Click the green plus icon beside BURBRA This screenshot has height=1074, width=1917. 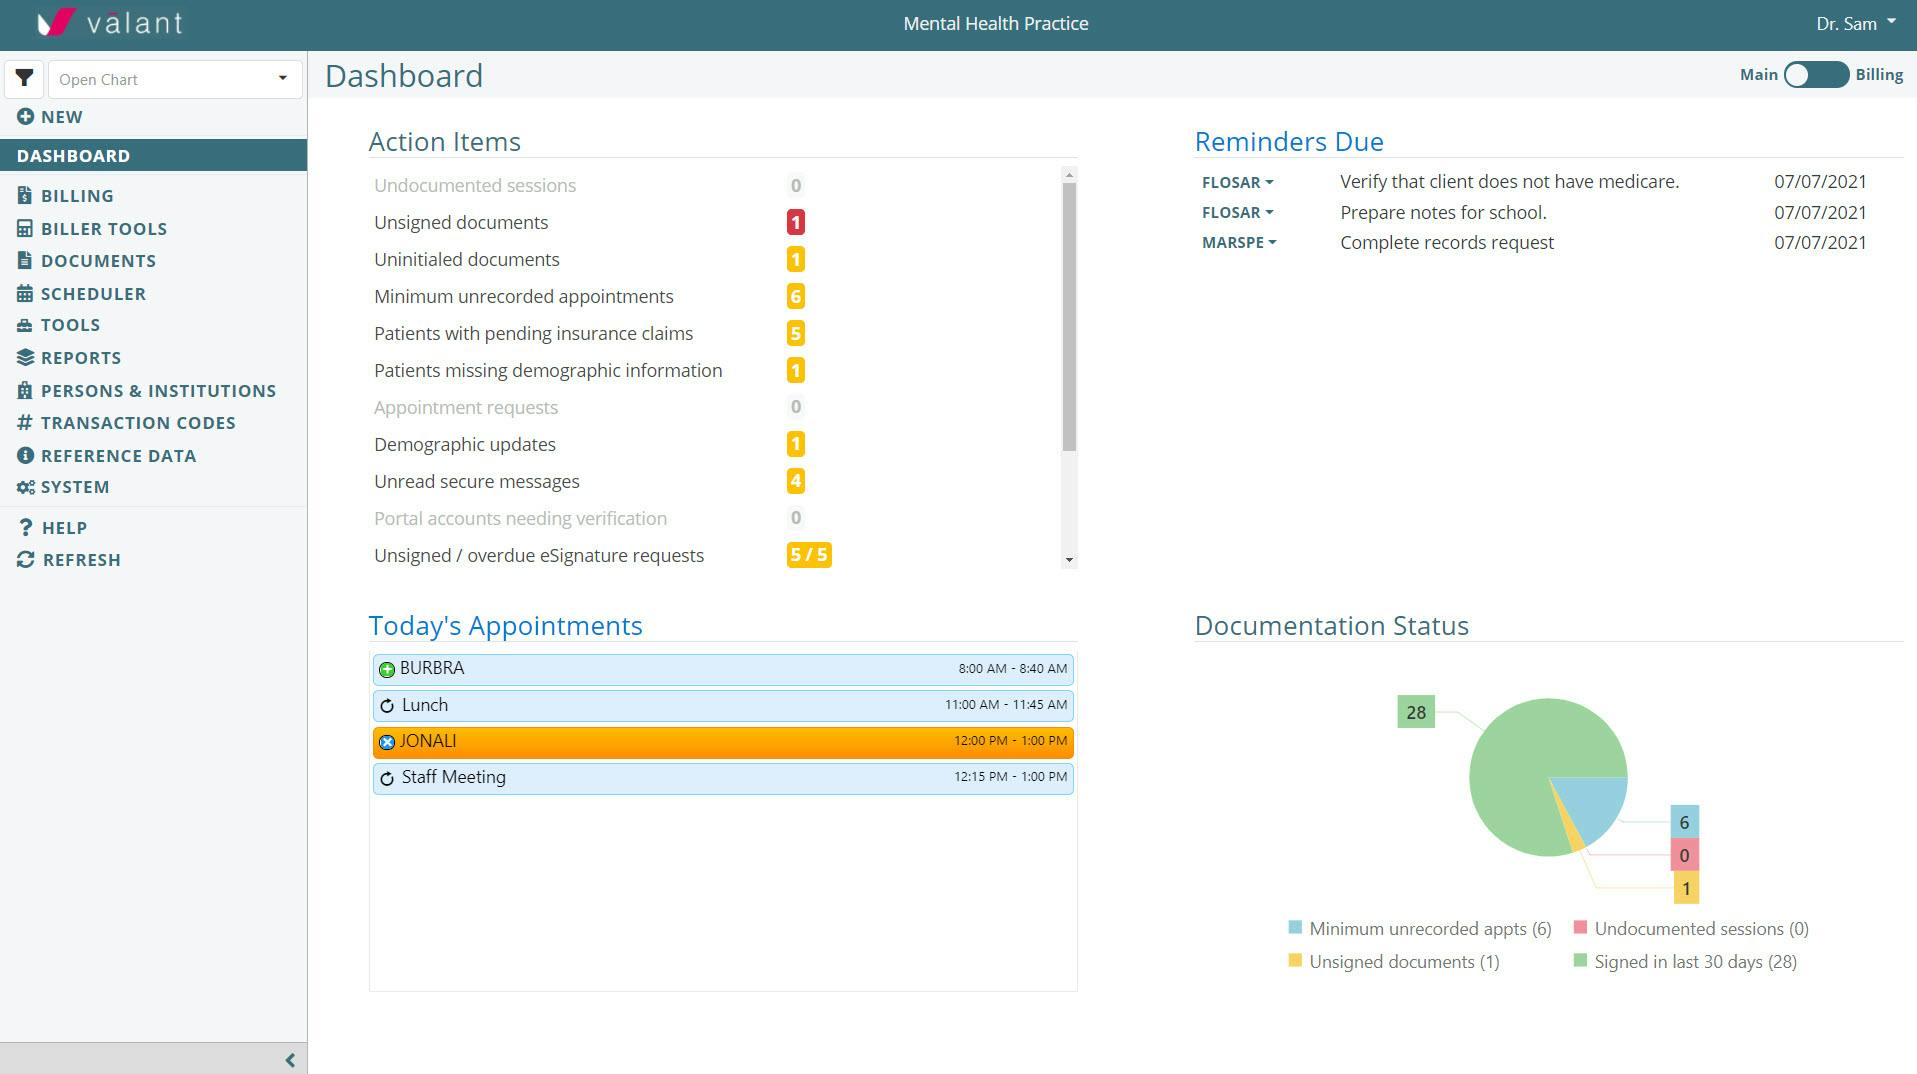pyautogui.click(x=387, y=668)
